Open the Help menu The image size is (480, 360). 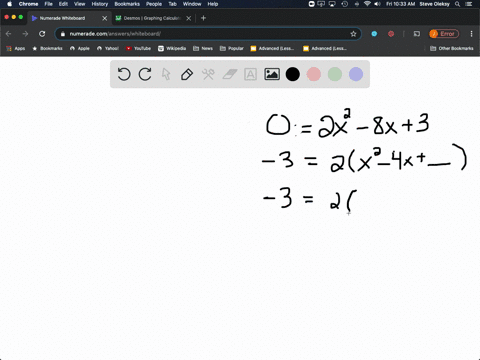pyautogui.click(x=213, y=4)
